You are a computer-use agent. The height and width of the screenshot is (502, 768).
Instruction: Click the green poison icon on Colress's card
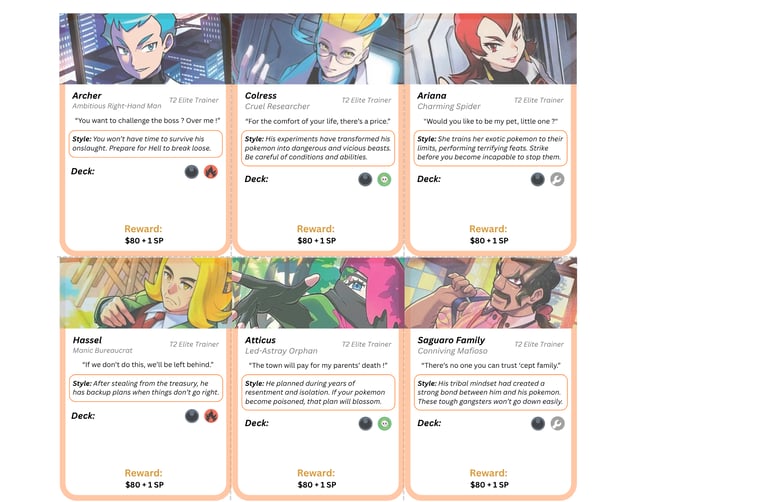click(x=384, y=180)
